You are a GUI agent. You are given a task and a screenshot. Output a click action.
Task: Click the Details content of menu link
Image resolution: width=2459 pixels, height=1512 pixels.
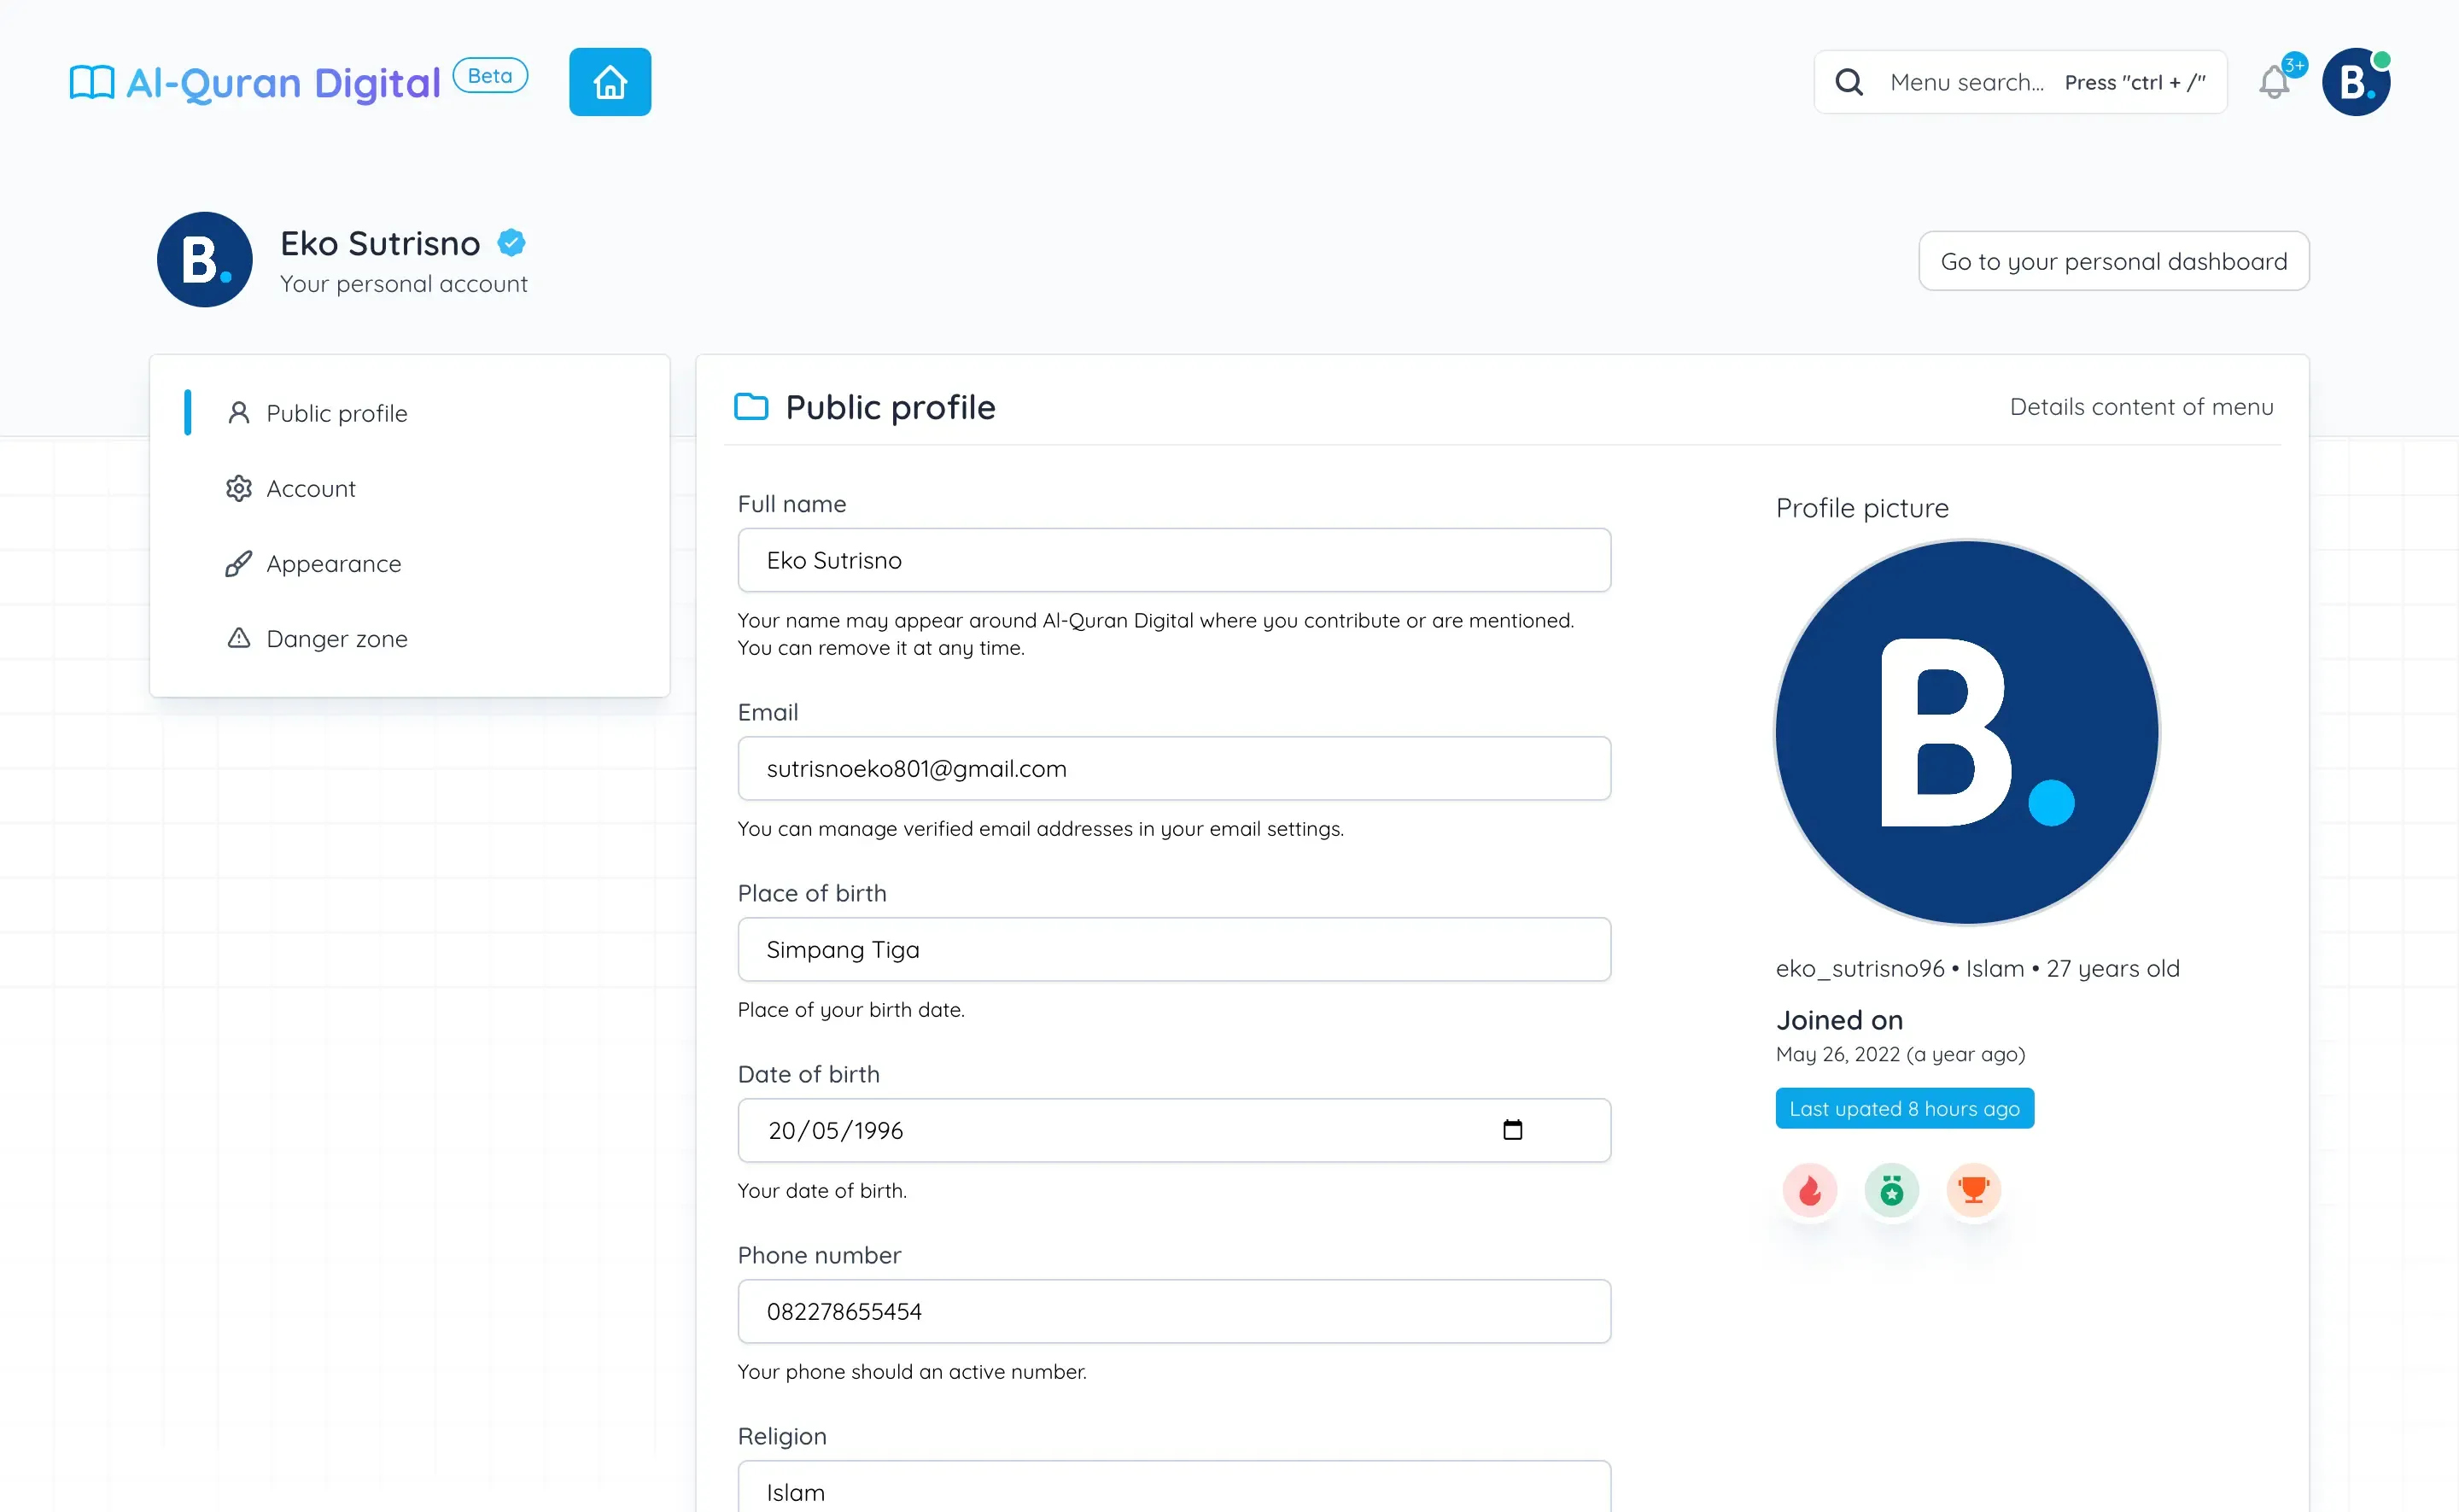pyautogui.click(x=2141, y=406)
